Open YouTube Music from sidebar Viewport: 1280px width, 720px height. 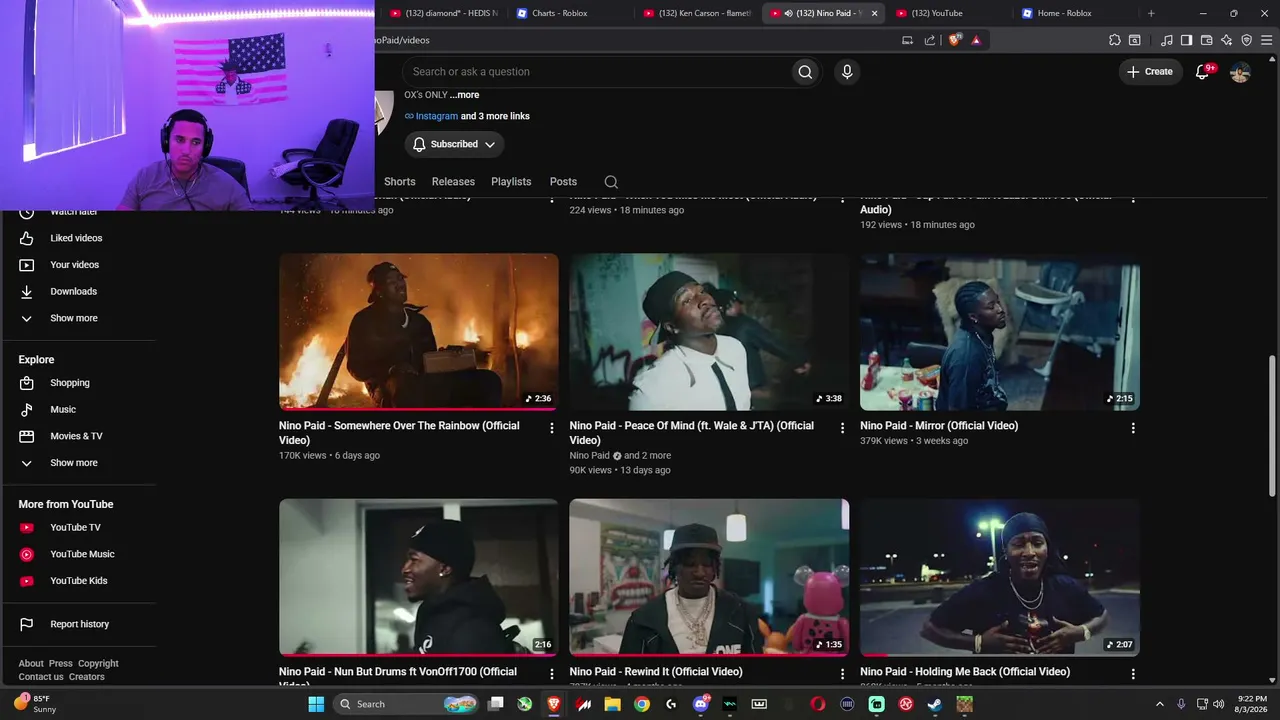pos(80,554)
